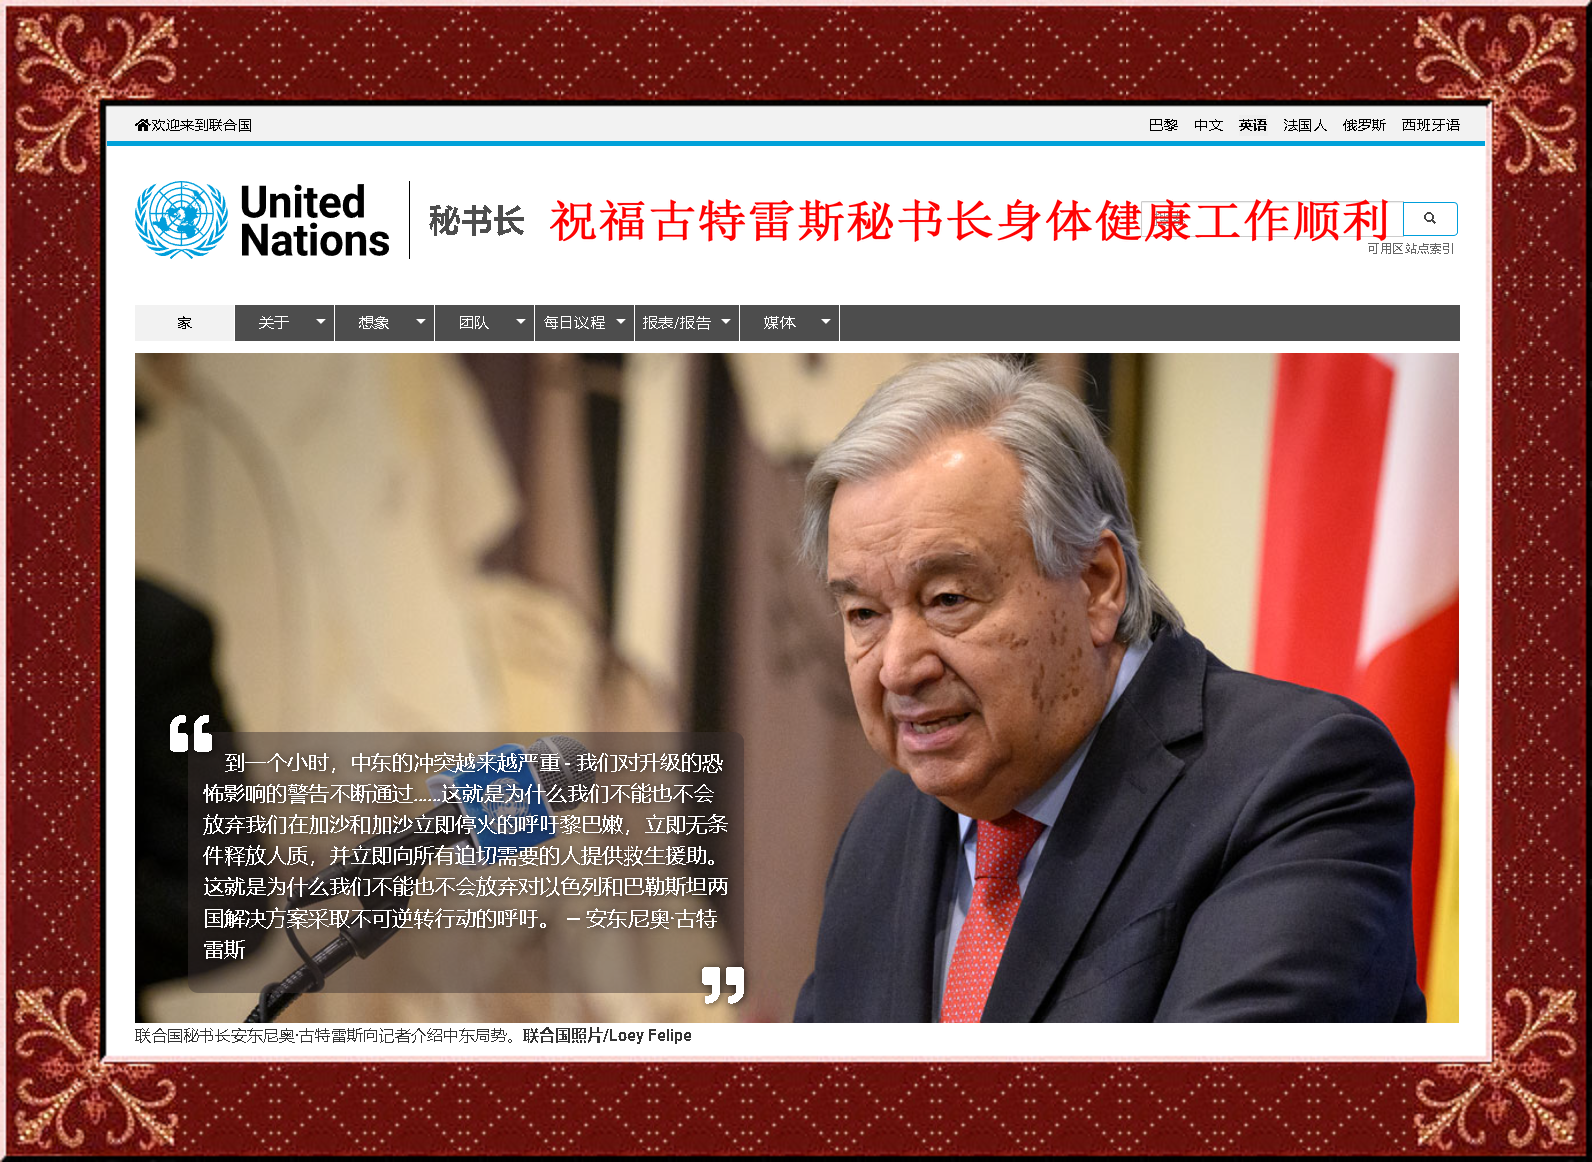Click the magnifying glass search icon
This screenshot has width=1592, height=1162.
pos(1430,218)
